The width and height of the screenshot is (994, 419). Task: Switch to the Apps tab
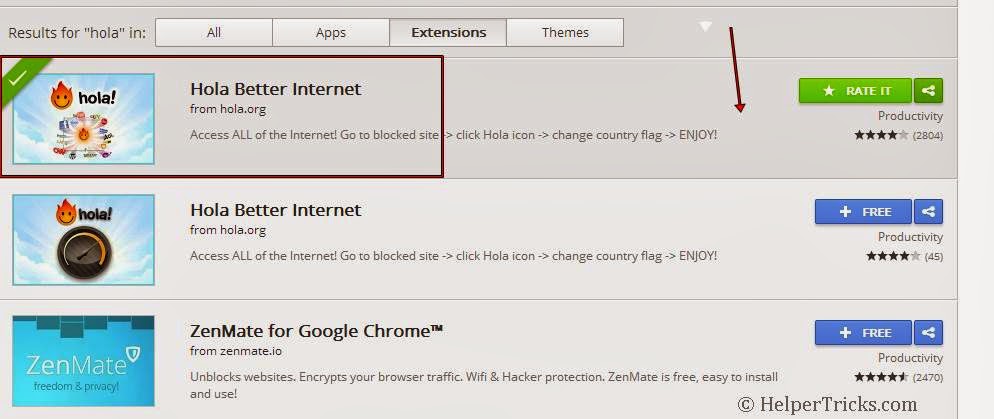[331, 32]
